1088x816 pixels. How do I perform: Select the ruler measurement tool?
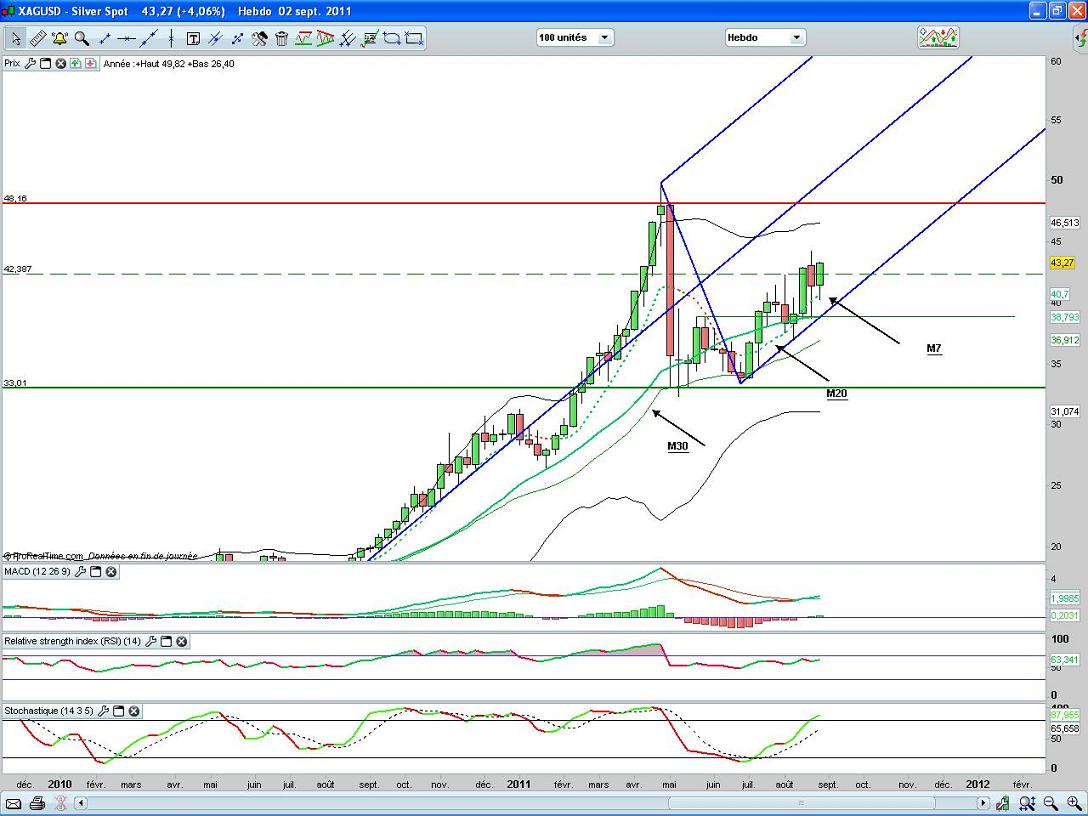coord(37,39)
